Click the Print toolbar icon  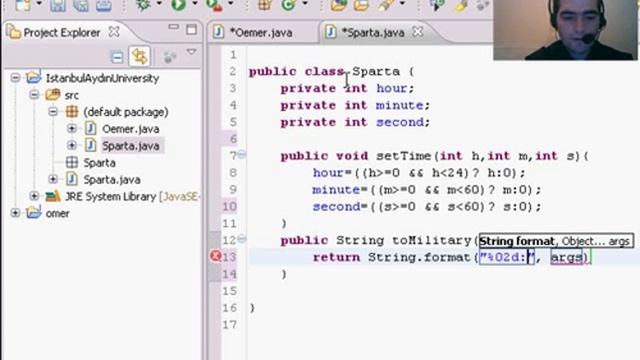[104, 5]
